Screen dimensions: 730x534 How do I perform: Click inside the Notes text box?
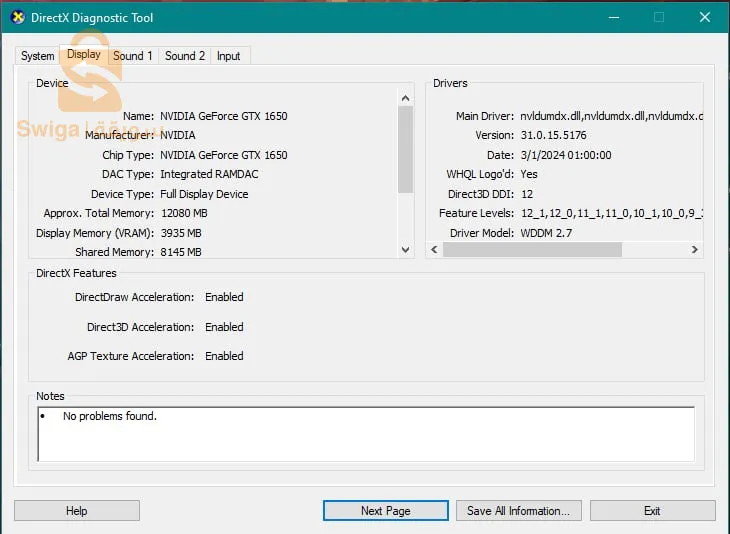(365, 433)
